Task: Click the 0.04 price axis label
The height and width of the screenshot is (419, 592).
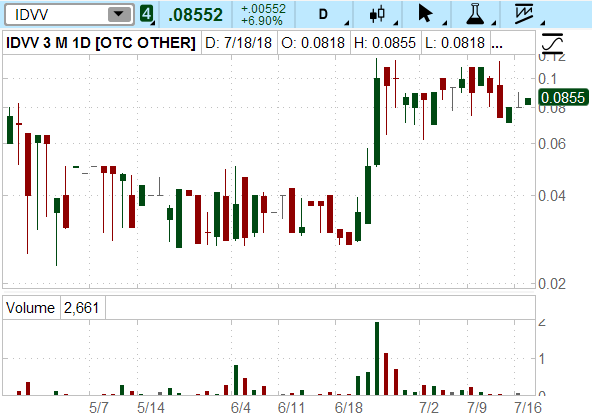Action: (x=552, y=196)
